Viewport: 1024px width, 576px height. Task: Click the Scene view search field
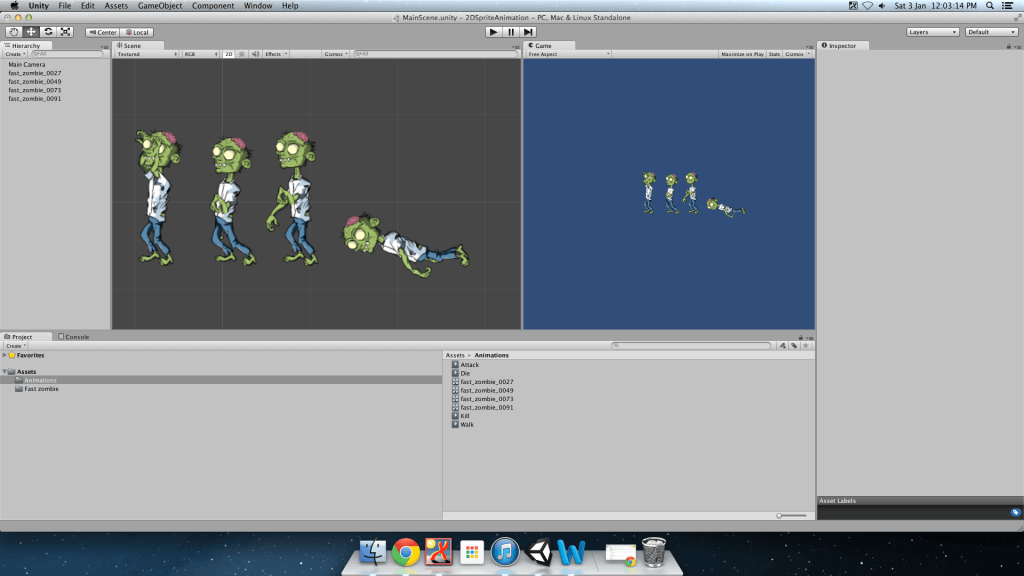[x=435, y=54]
